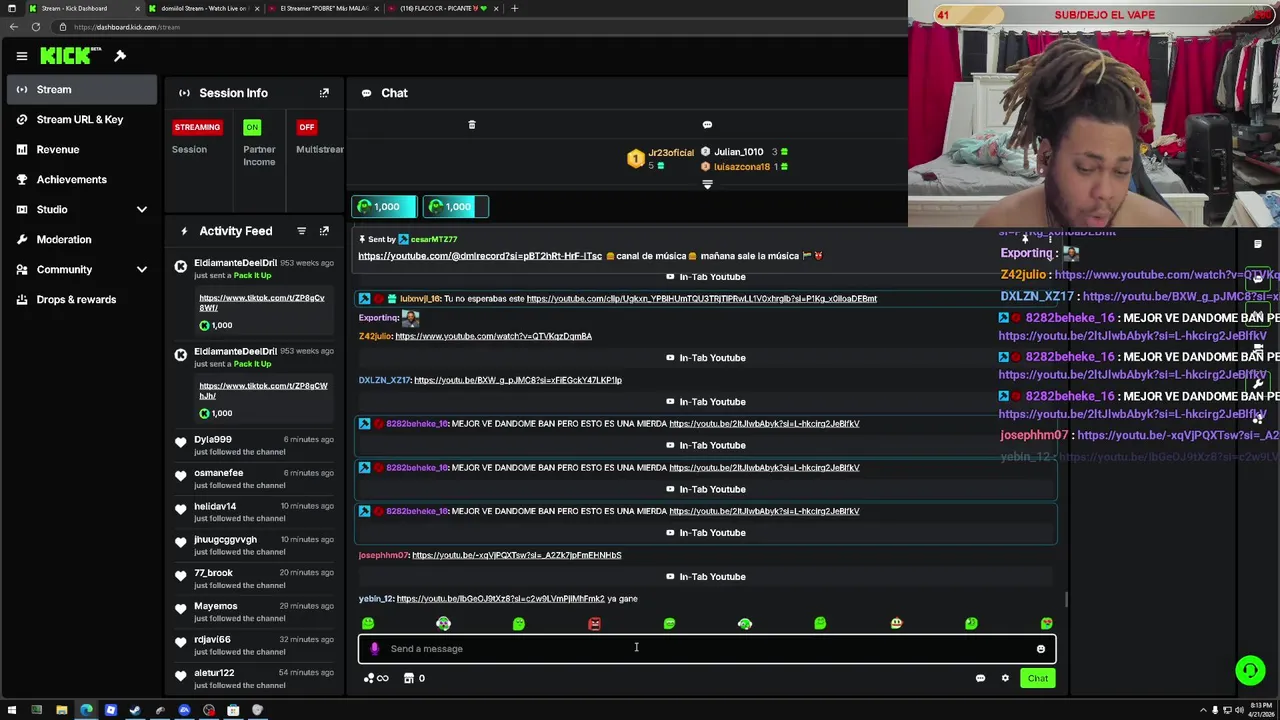Viewport: 1280px width, 720px height.
Task: Collapse the leaderboard with the down arrow
Action: 707,185
